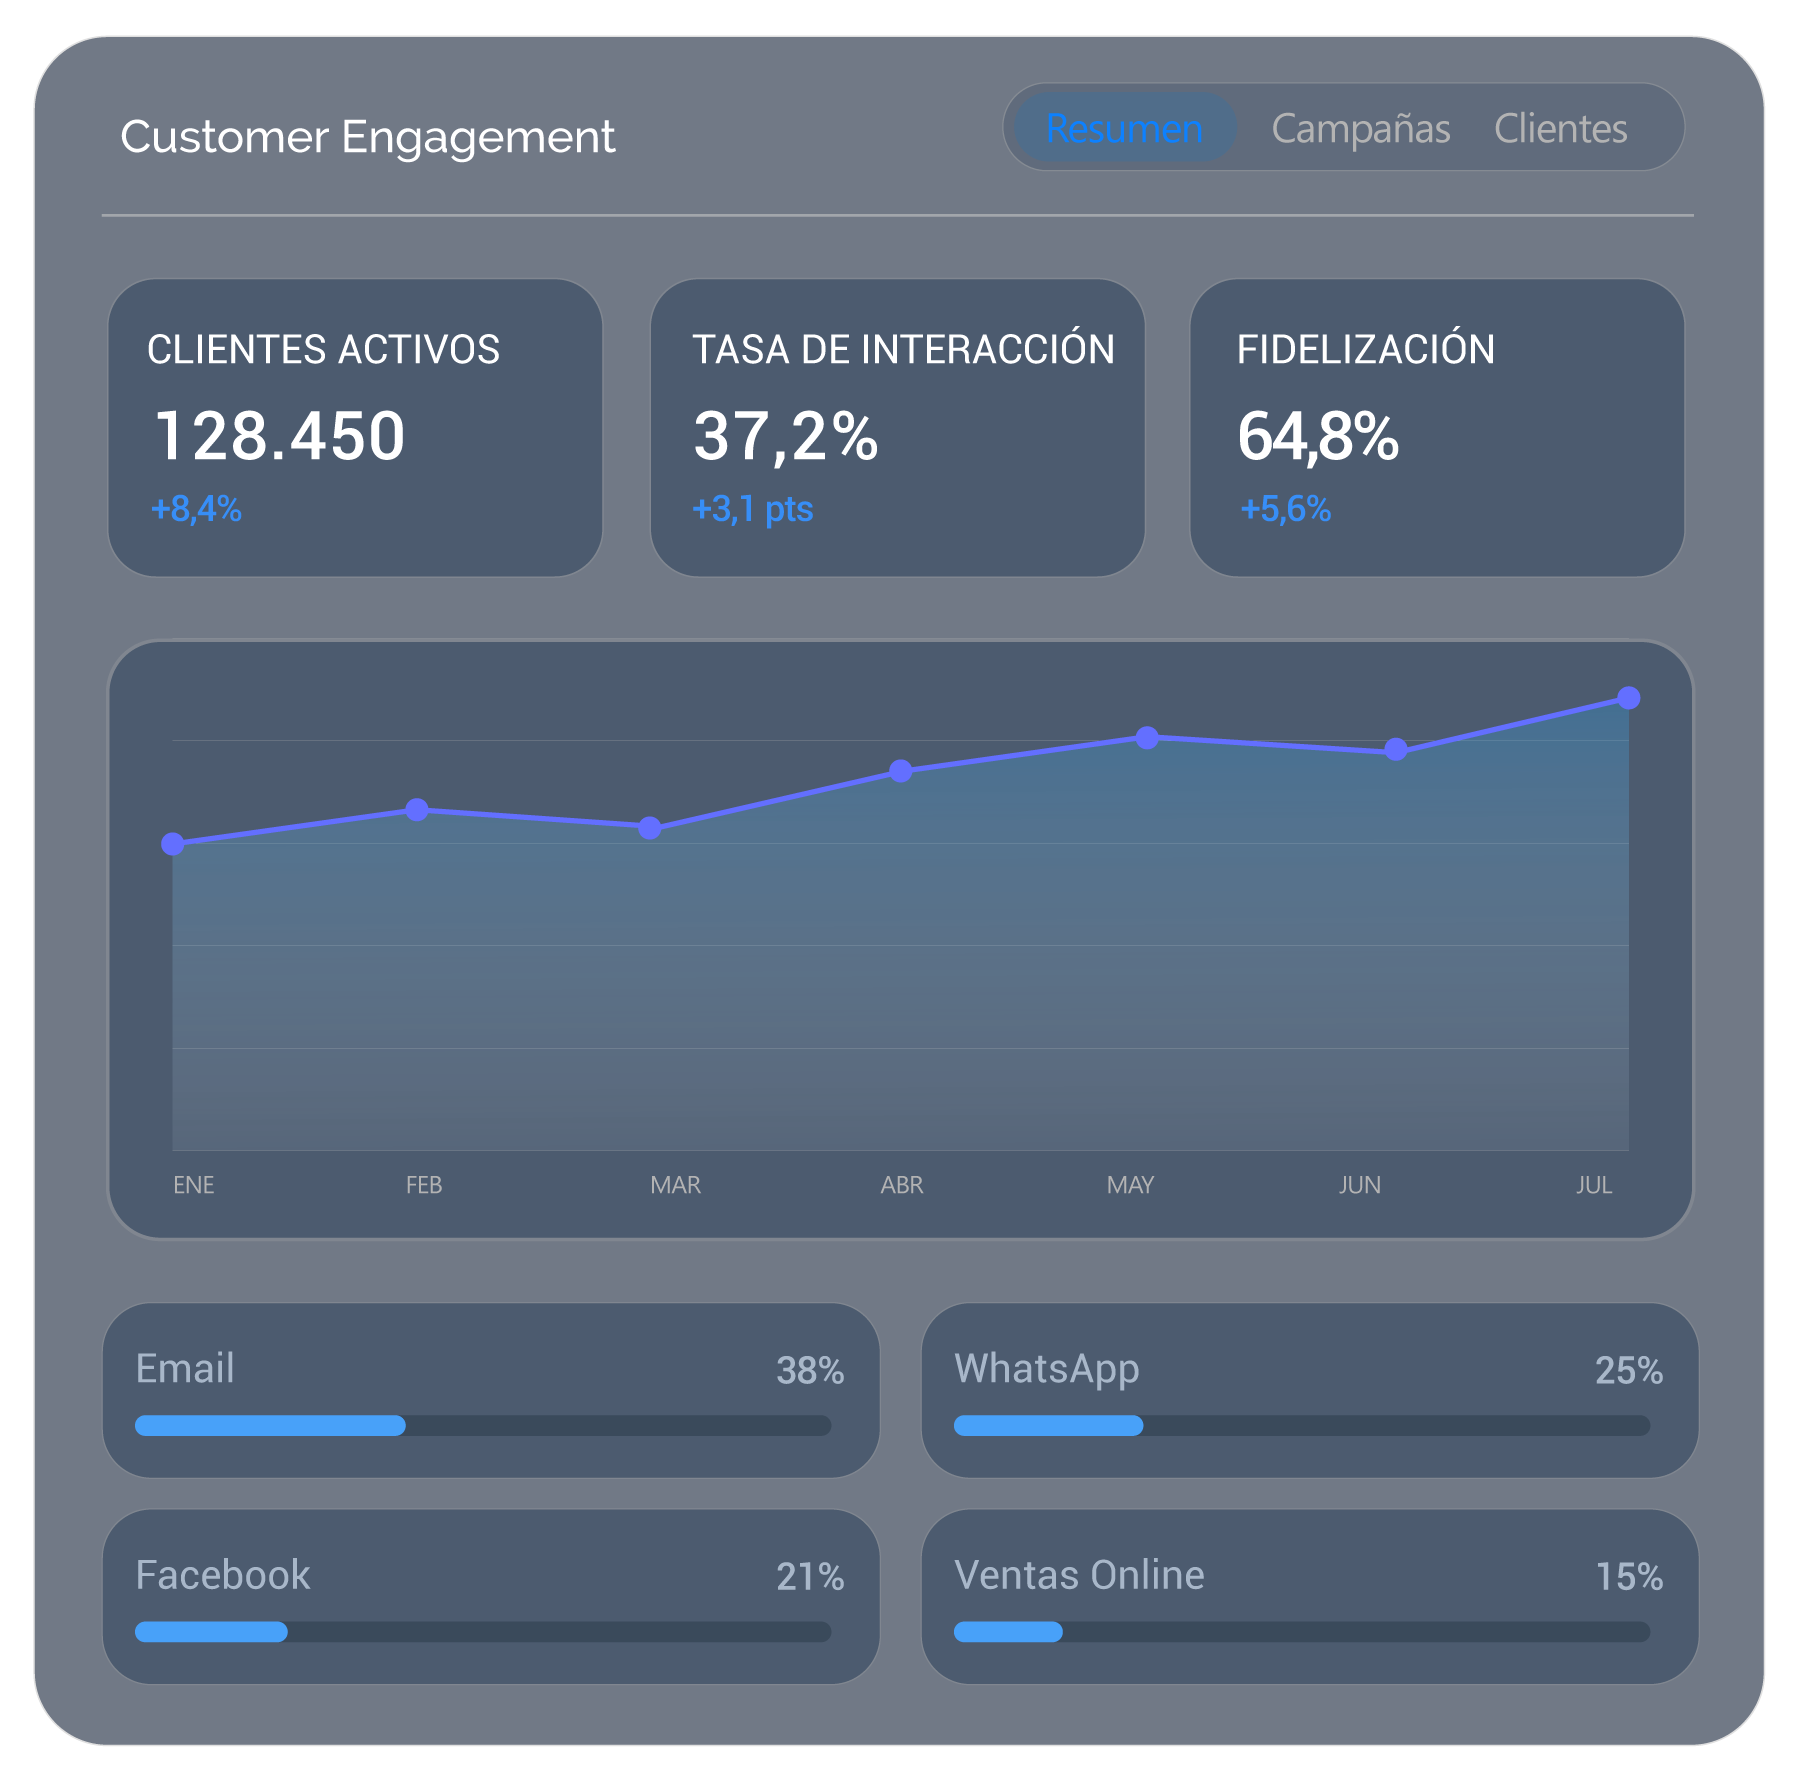This screenshot has width=1797, height=1781.
Task: Open the Fidelización card
Action: point(1437,428)
